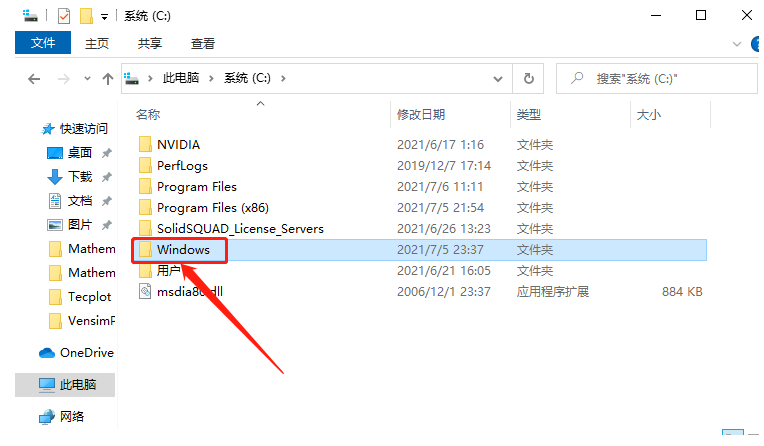Click the 应用程序扩展 type cell
Viewport: 764px width, 446px height.
553,291
